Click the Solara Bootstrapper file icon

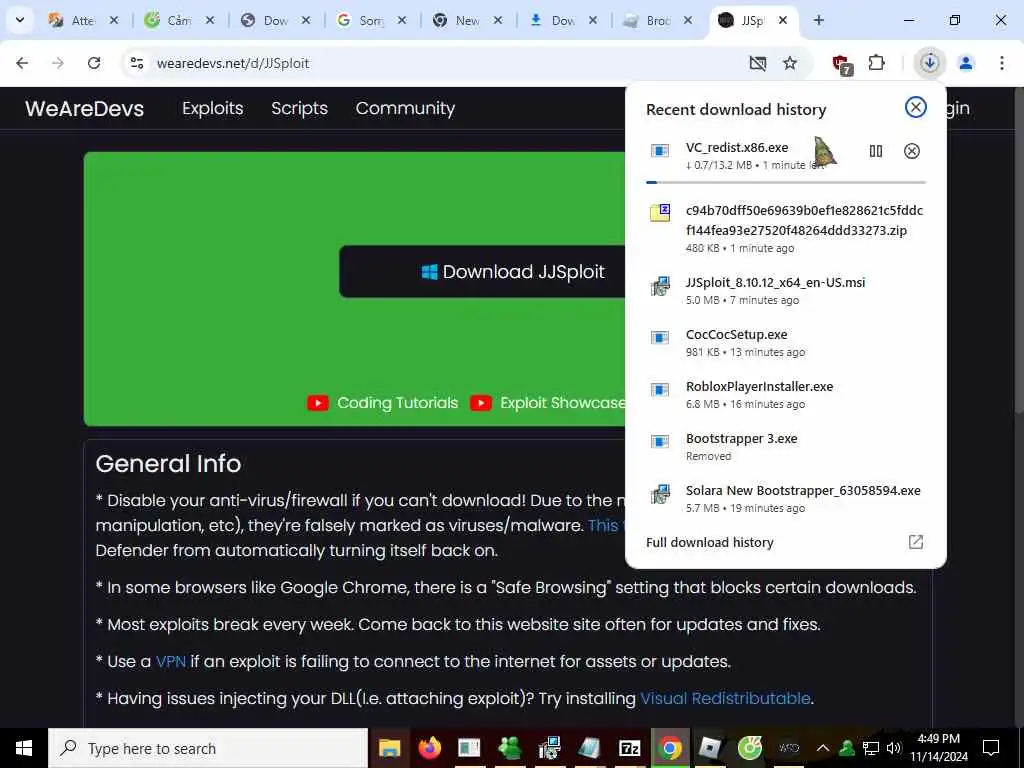660,494
